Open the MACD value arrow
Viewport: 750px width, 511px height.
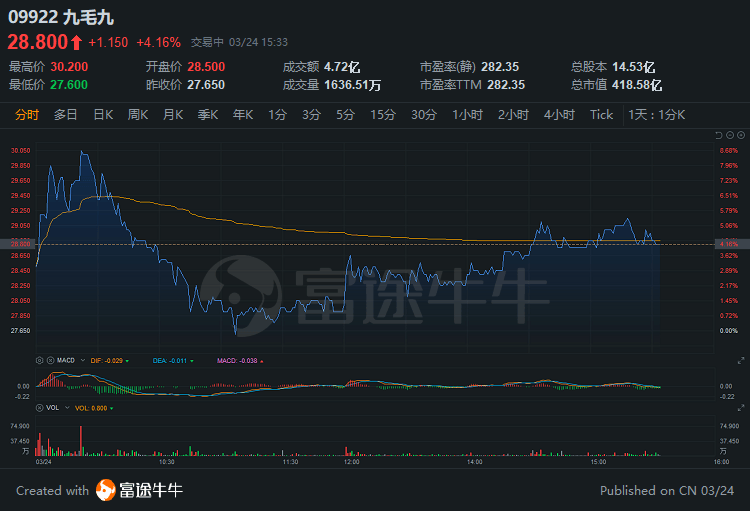[x=262, y=361]
